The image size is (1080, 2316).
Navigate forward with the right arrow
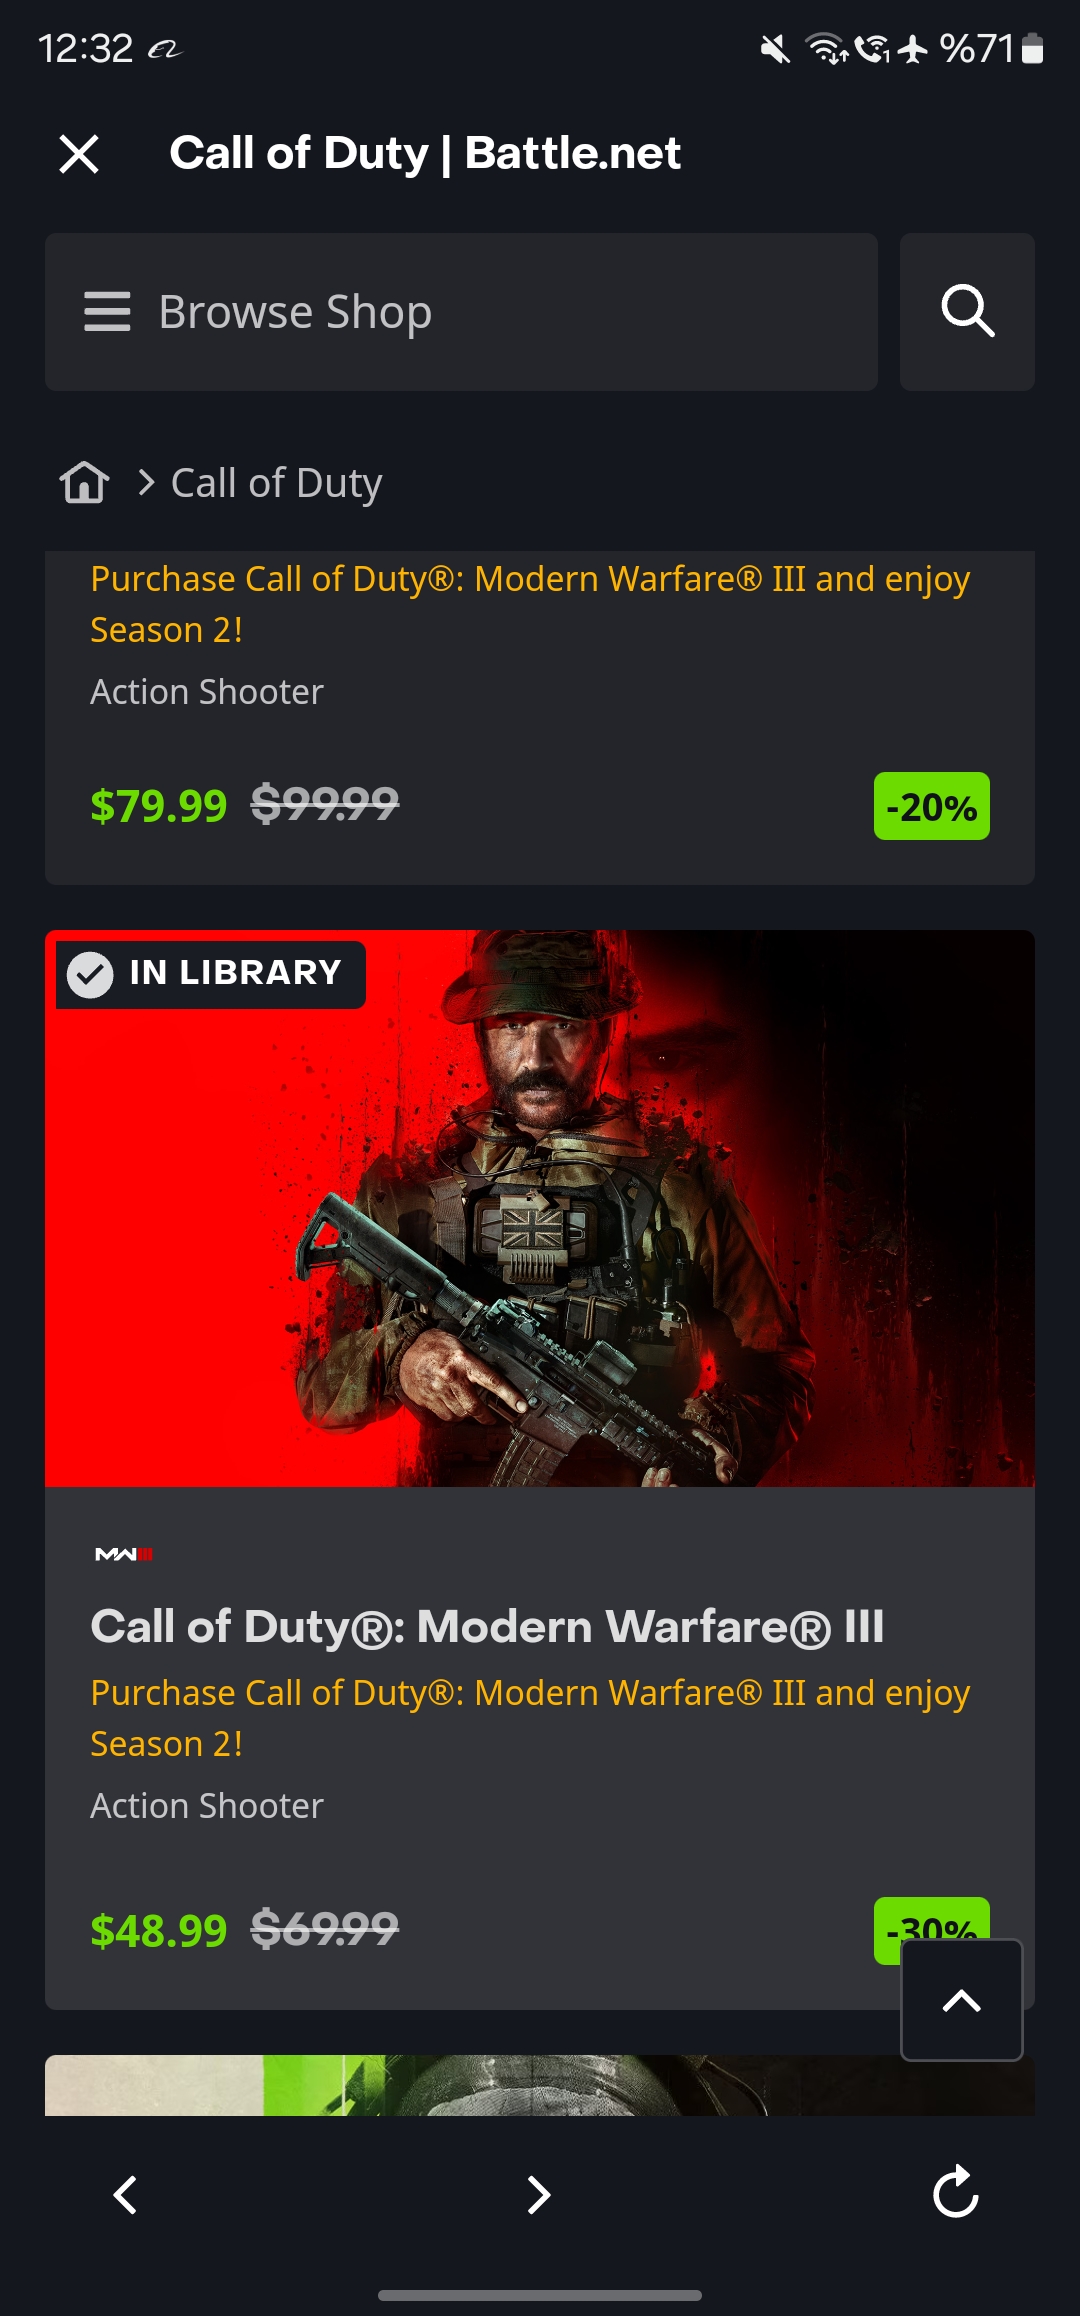[x=539, y=2195]
